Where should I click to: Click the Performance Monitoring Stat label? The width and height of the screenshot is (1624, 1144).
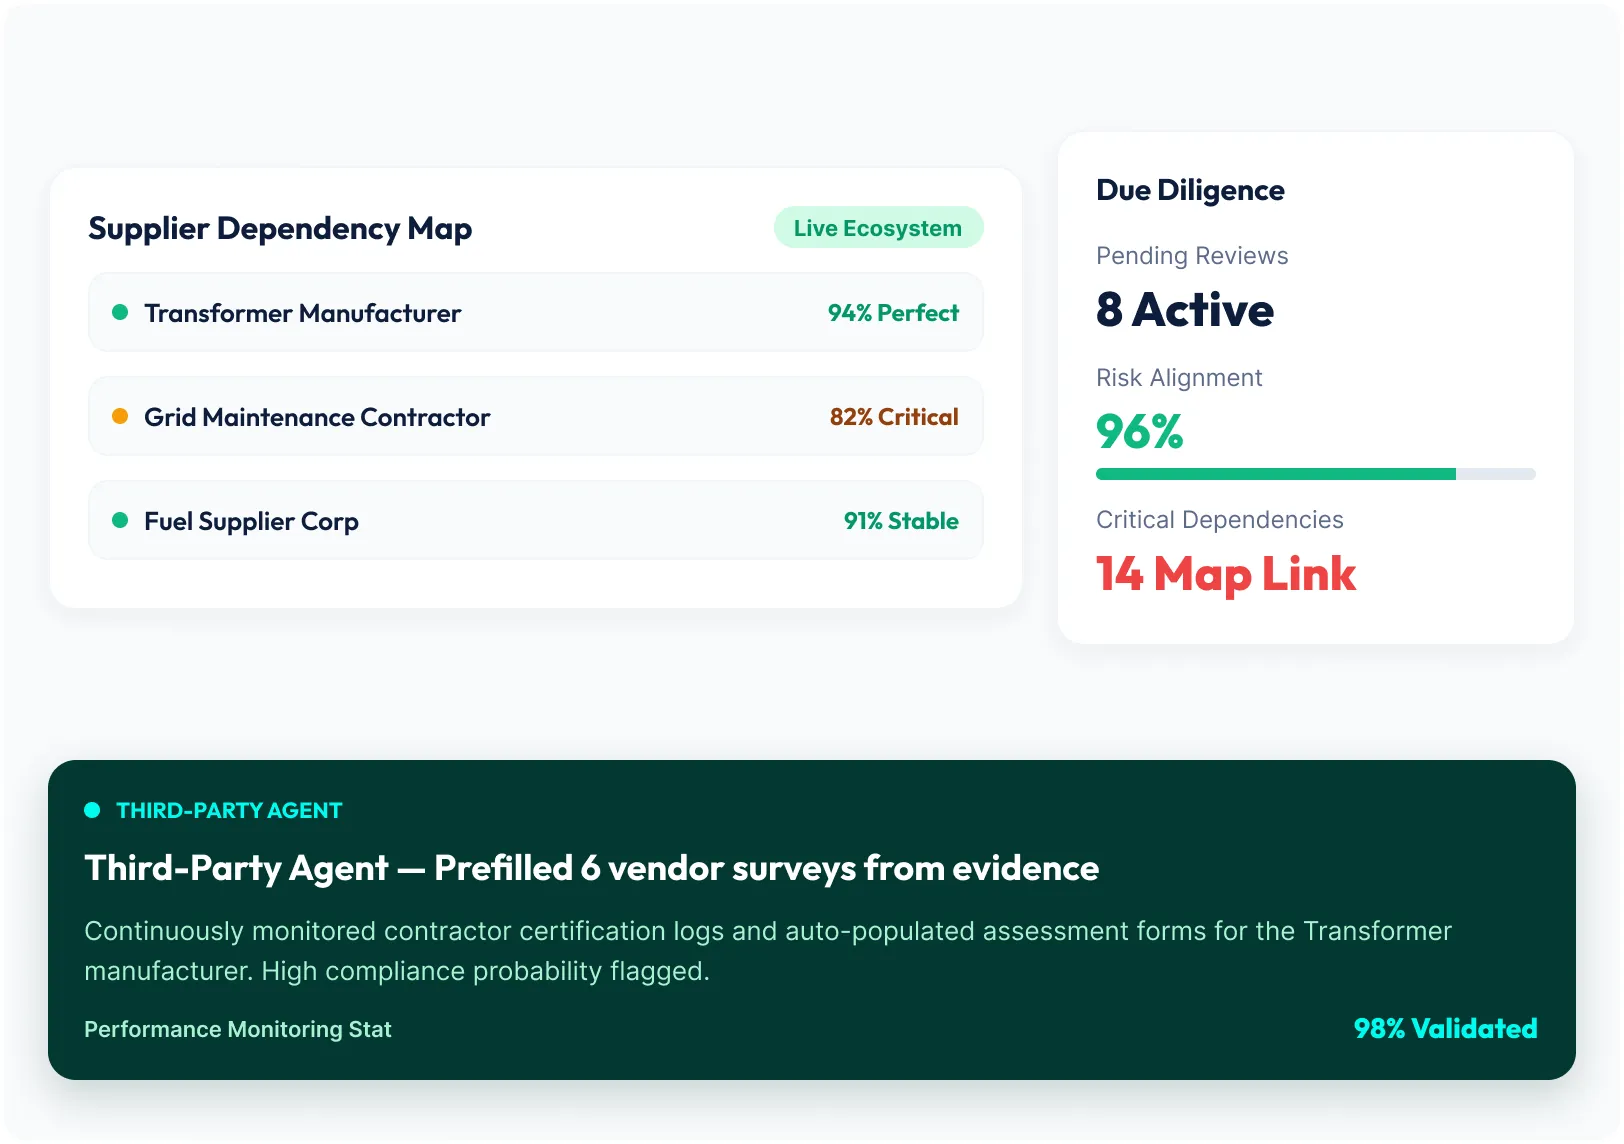pyautogui.click(x=238, y=1029)
